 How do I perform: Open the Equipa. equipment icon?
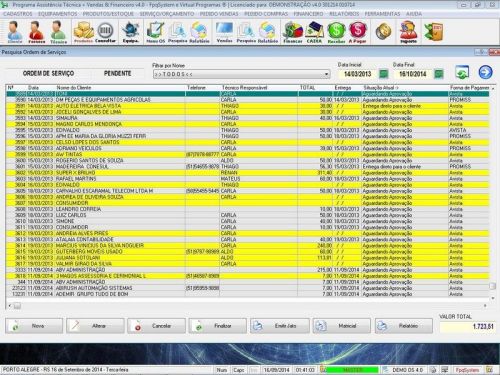(x=130, y=32)
